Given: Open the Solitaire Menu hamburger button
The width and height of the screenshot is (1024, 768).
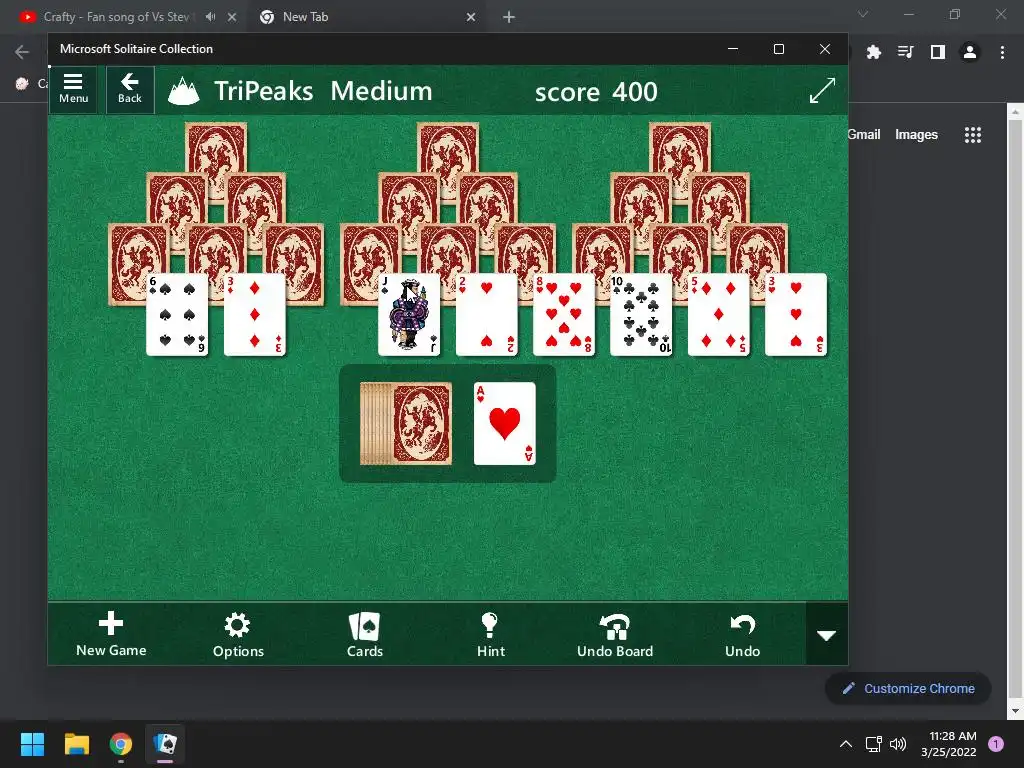Looking at the screenshot, I should (x=73, y=89).
